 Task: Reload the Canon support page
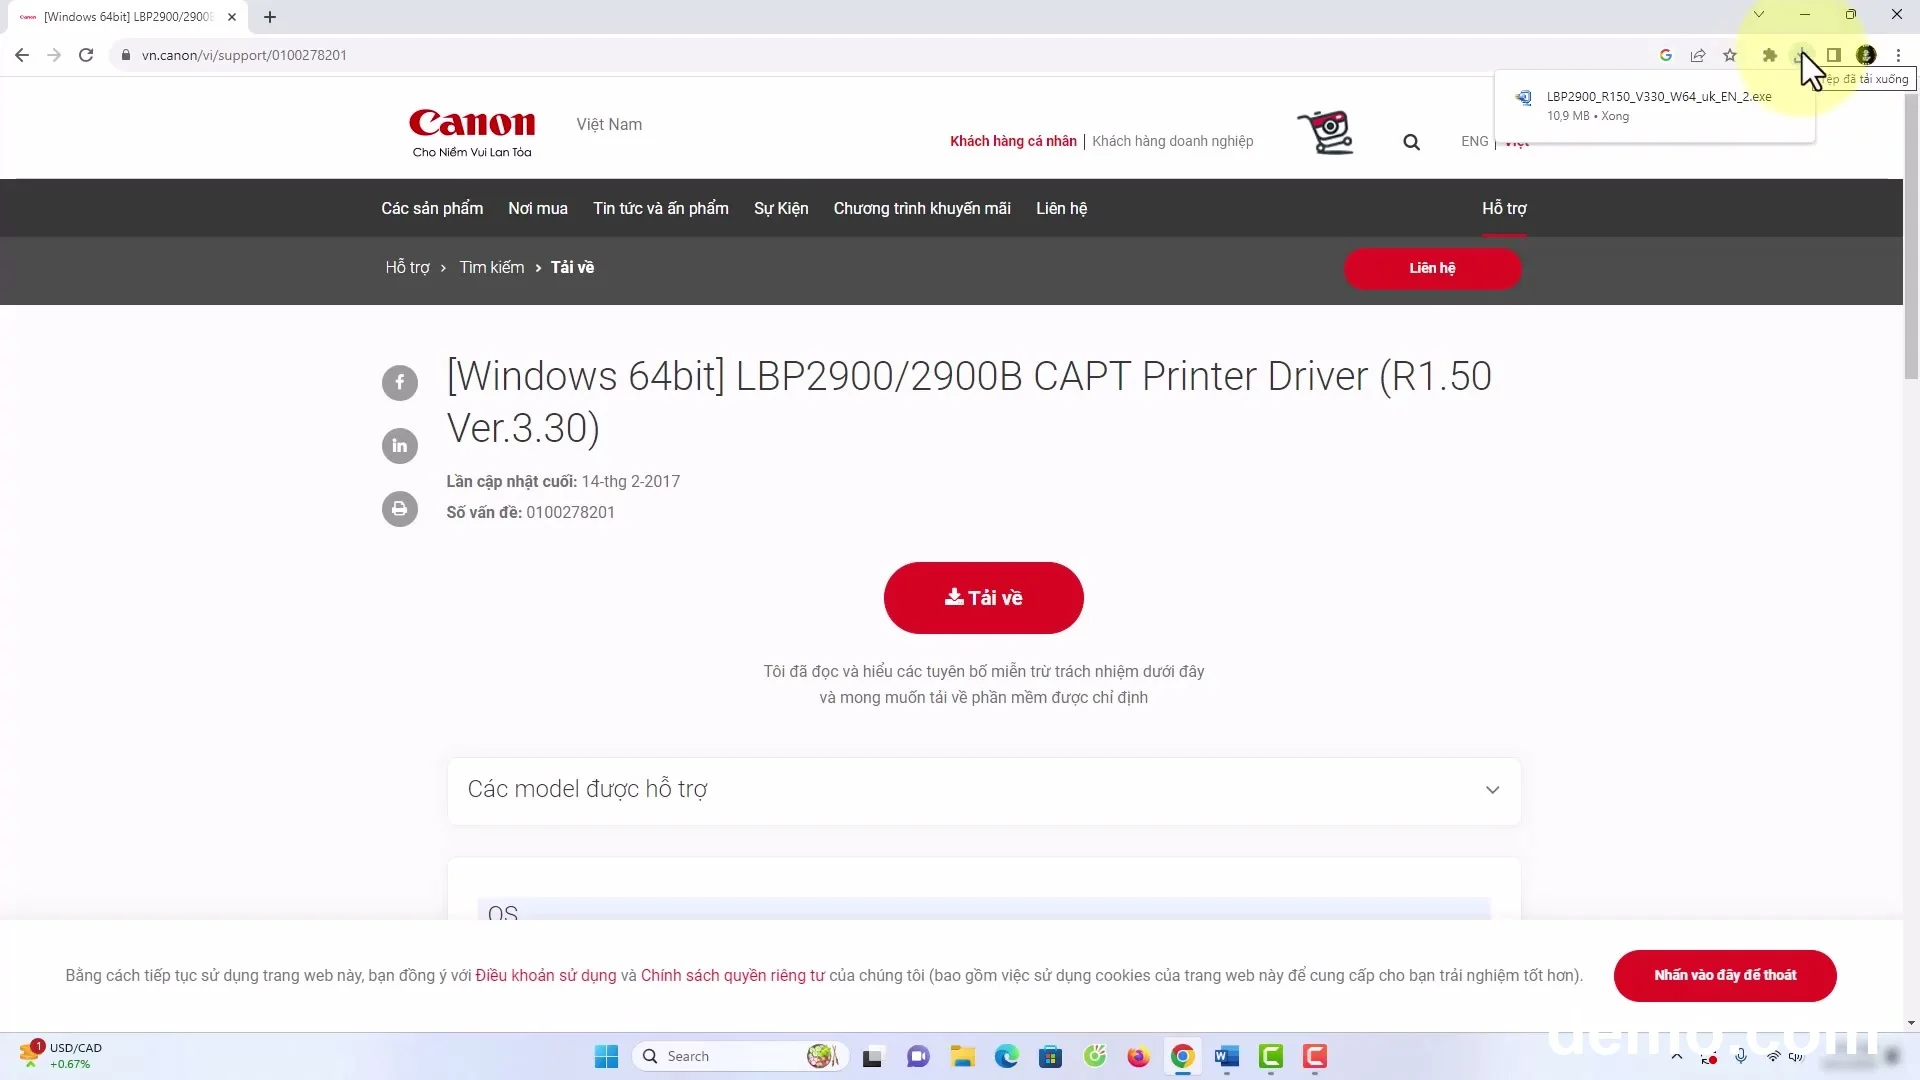(86, 55)
